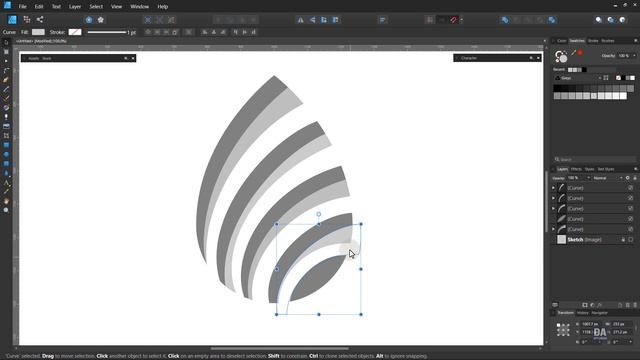Expand the second (Curve) layer
This screenshot has width=640, height=360.
(x=554, y=198)
